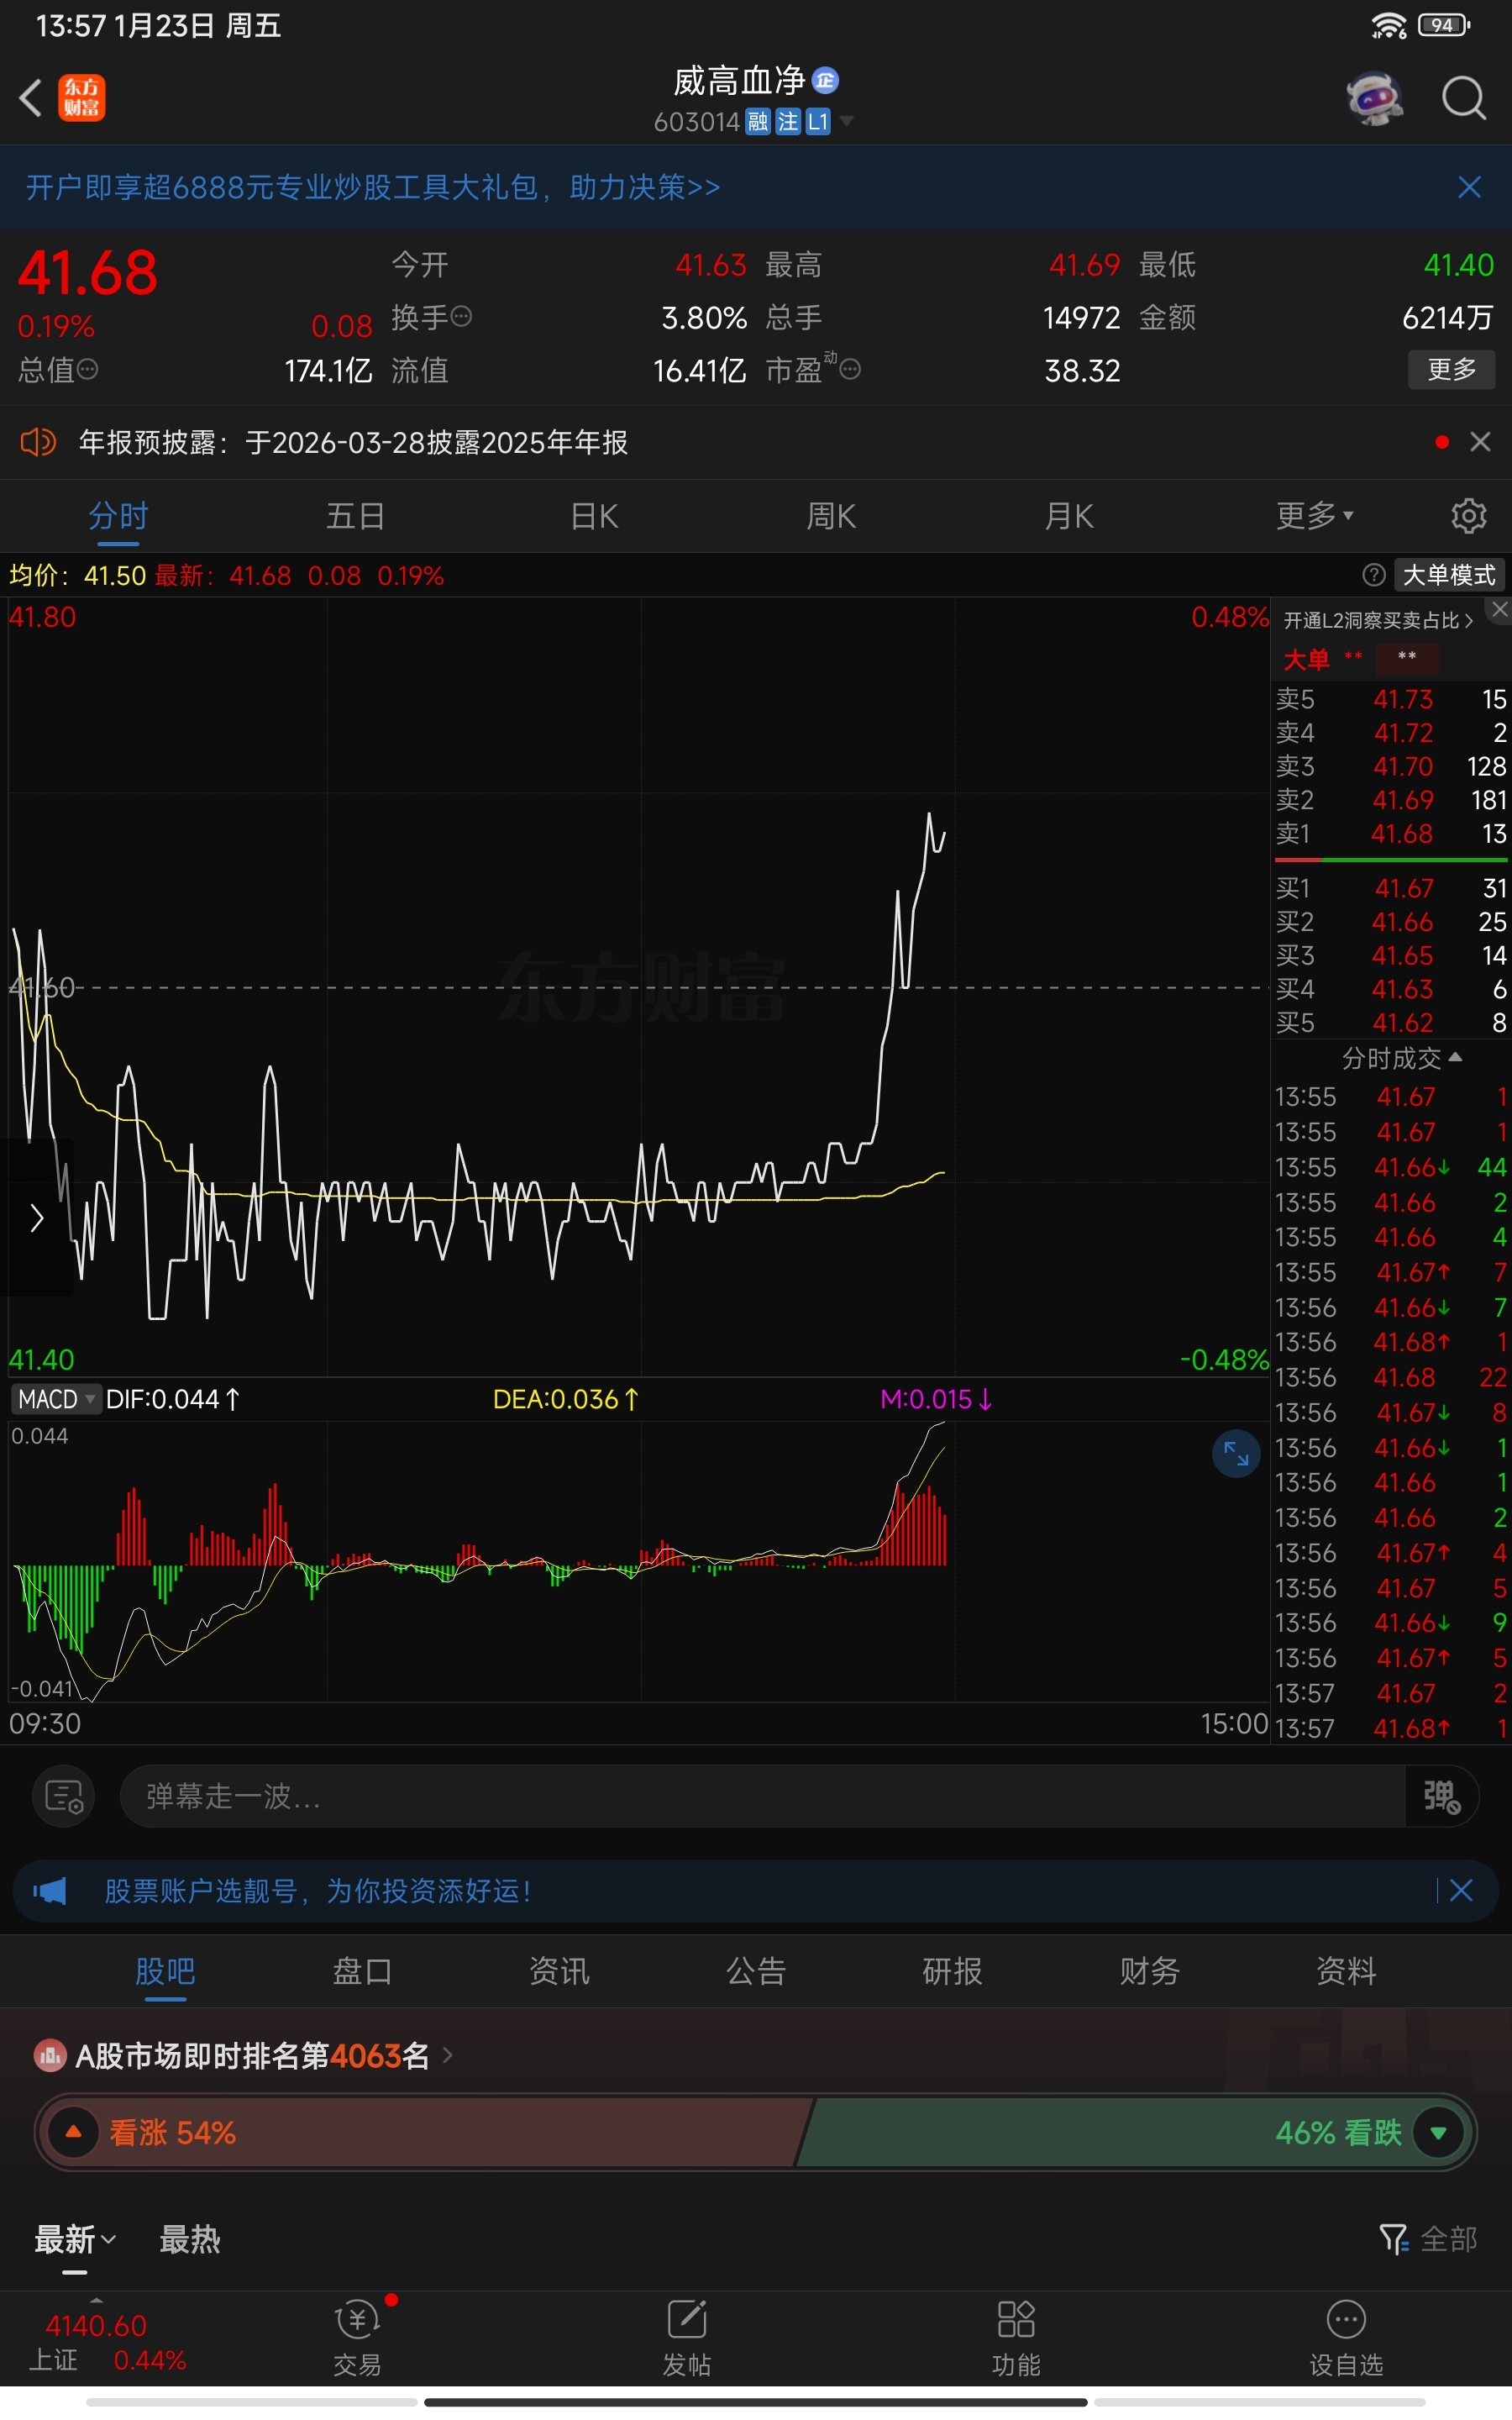Tap the info icon next to 换手
Screen dimensions: 1512x2420
click(461, 317)
